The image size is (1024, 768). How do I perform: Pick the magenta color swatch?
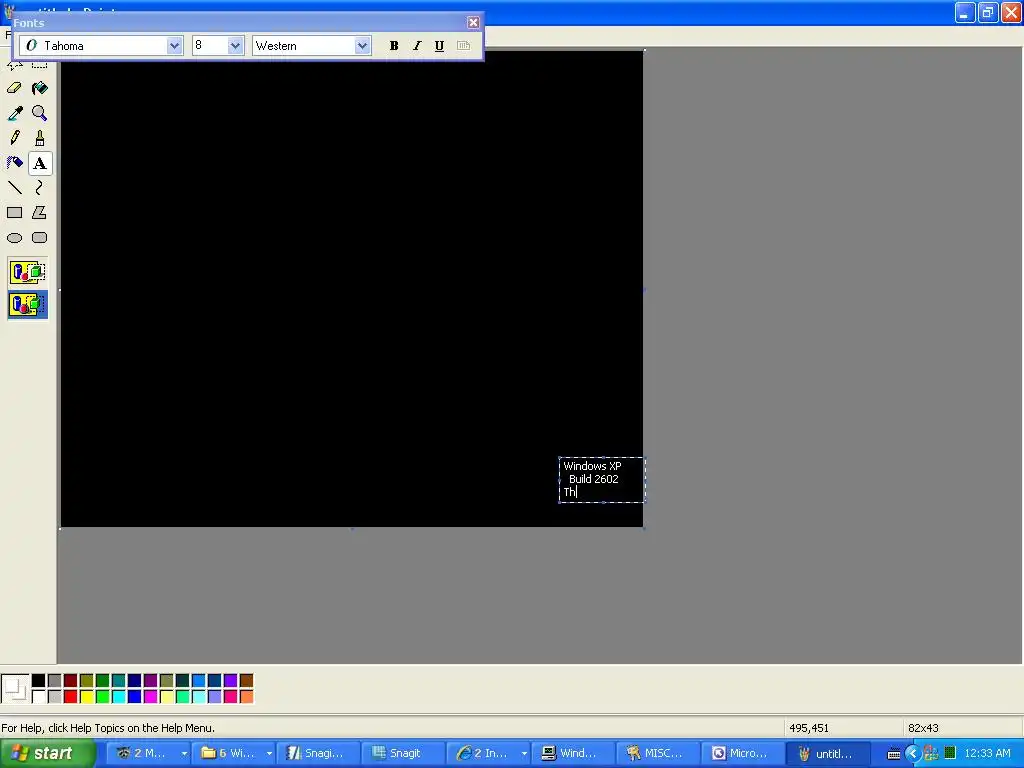pyautogui.click(x=151, y=697)
